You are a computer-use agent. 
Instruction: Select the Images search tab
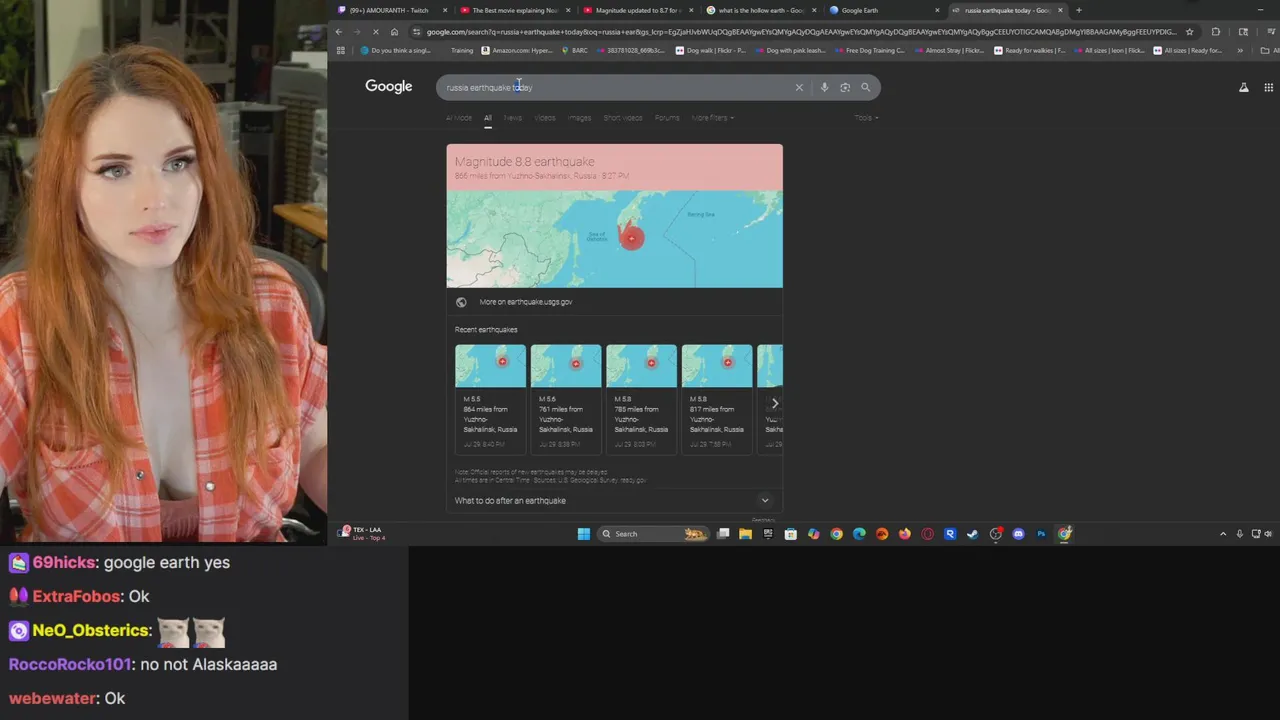pyautogui.click(x=580, y=118)
